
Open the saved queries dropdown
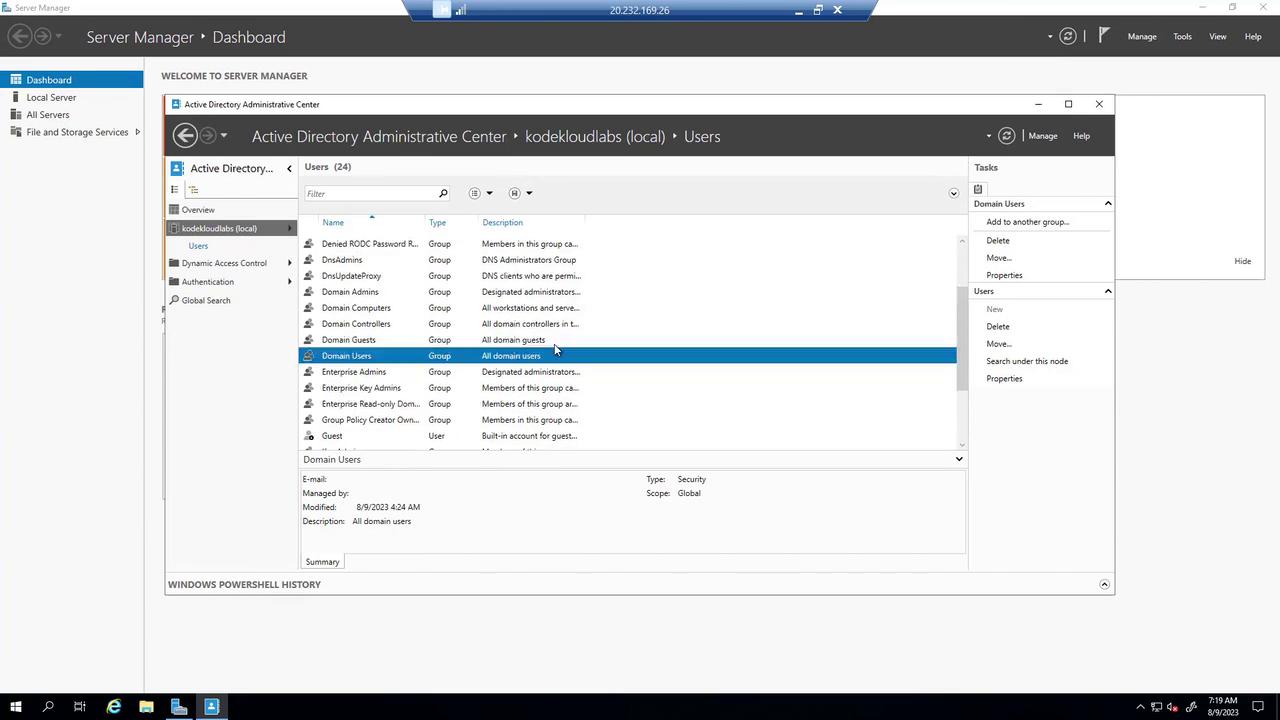click(520, 193)
